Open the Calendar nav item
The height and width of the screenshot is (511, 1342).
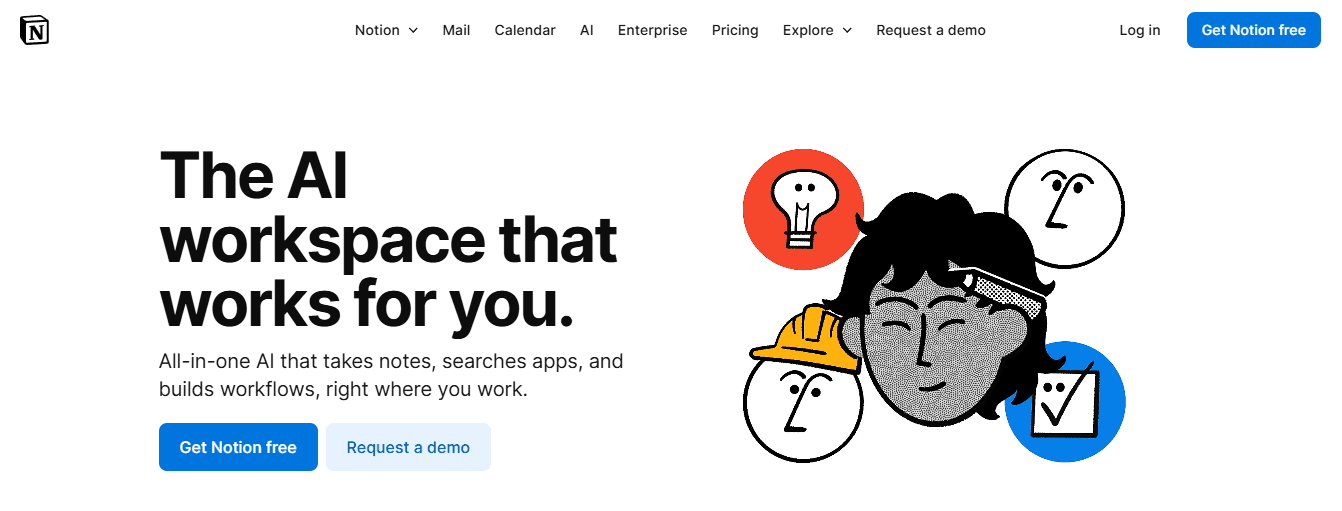525,30
